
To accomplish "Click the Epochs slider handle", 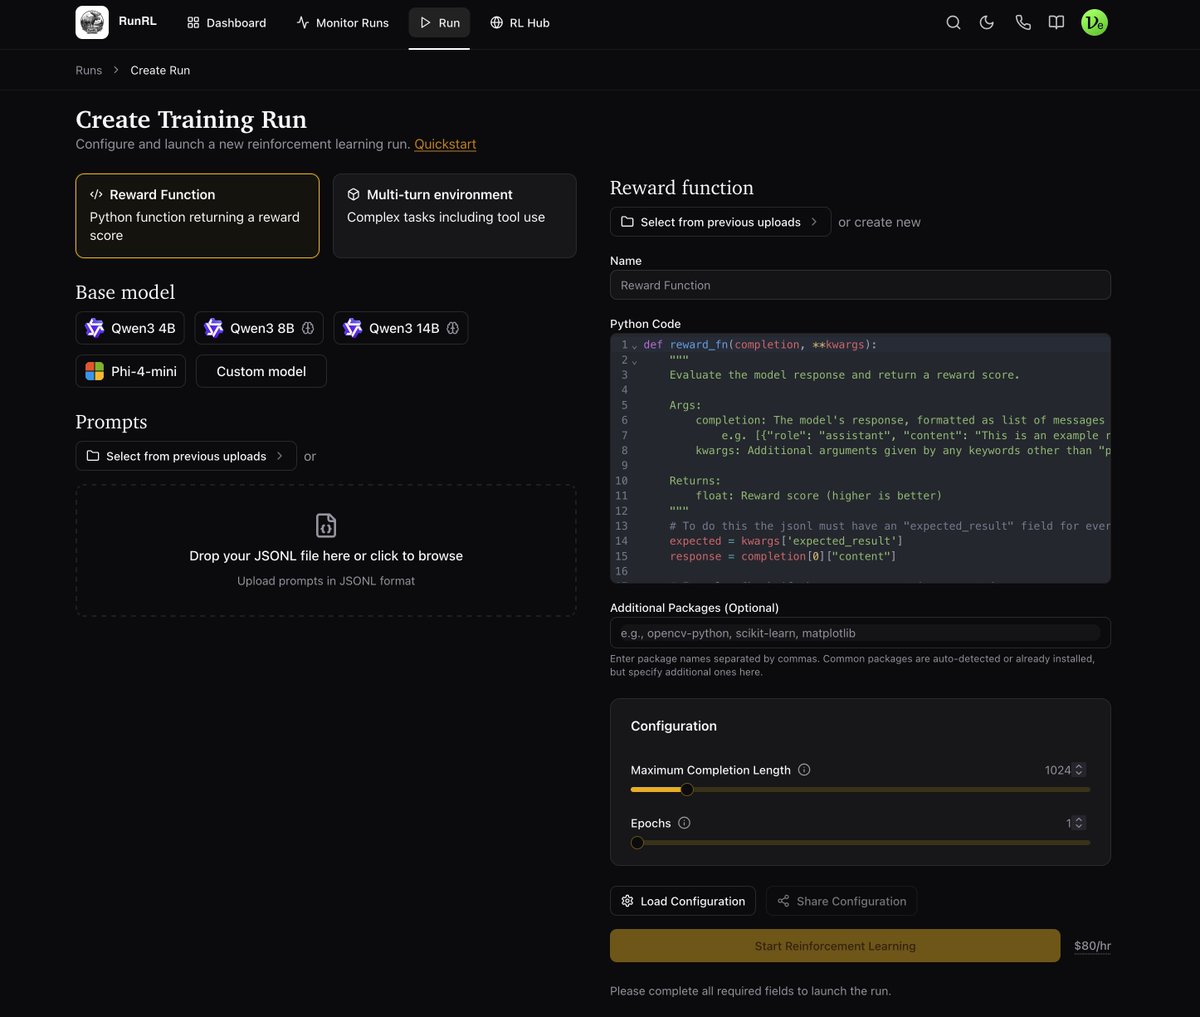I will (x=637, y=843).
